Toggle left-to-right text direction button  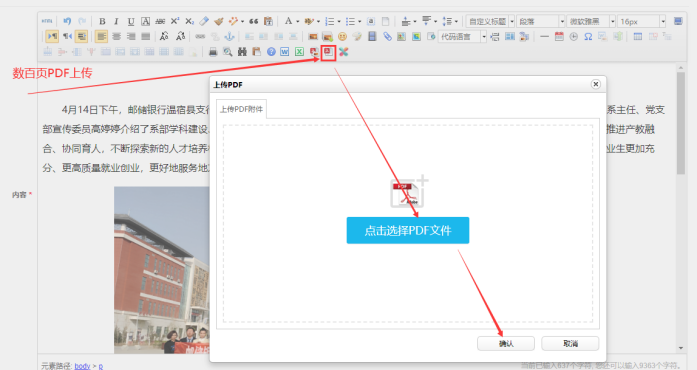[52, 36]
